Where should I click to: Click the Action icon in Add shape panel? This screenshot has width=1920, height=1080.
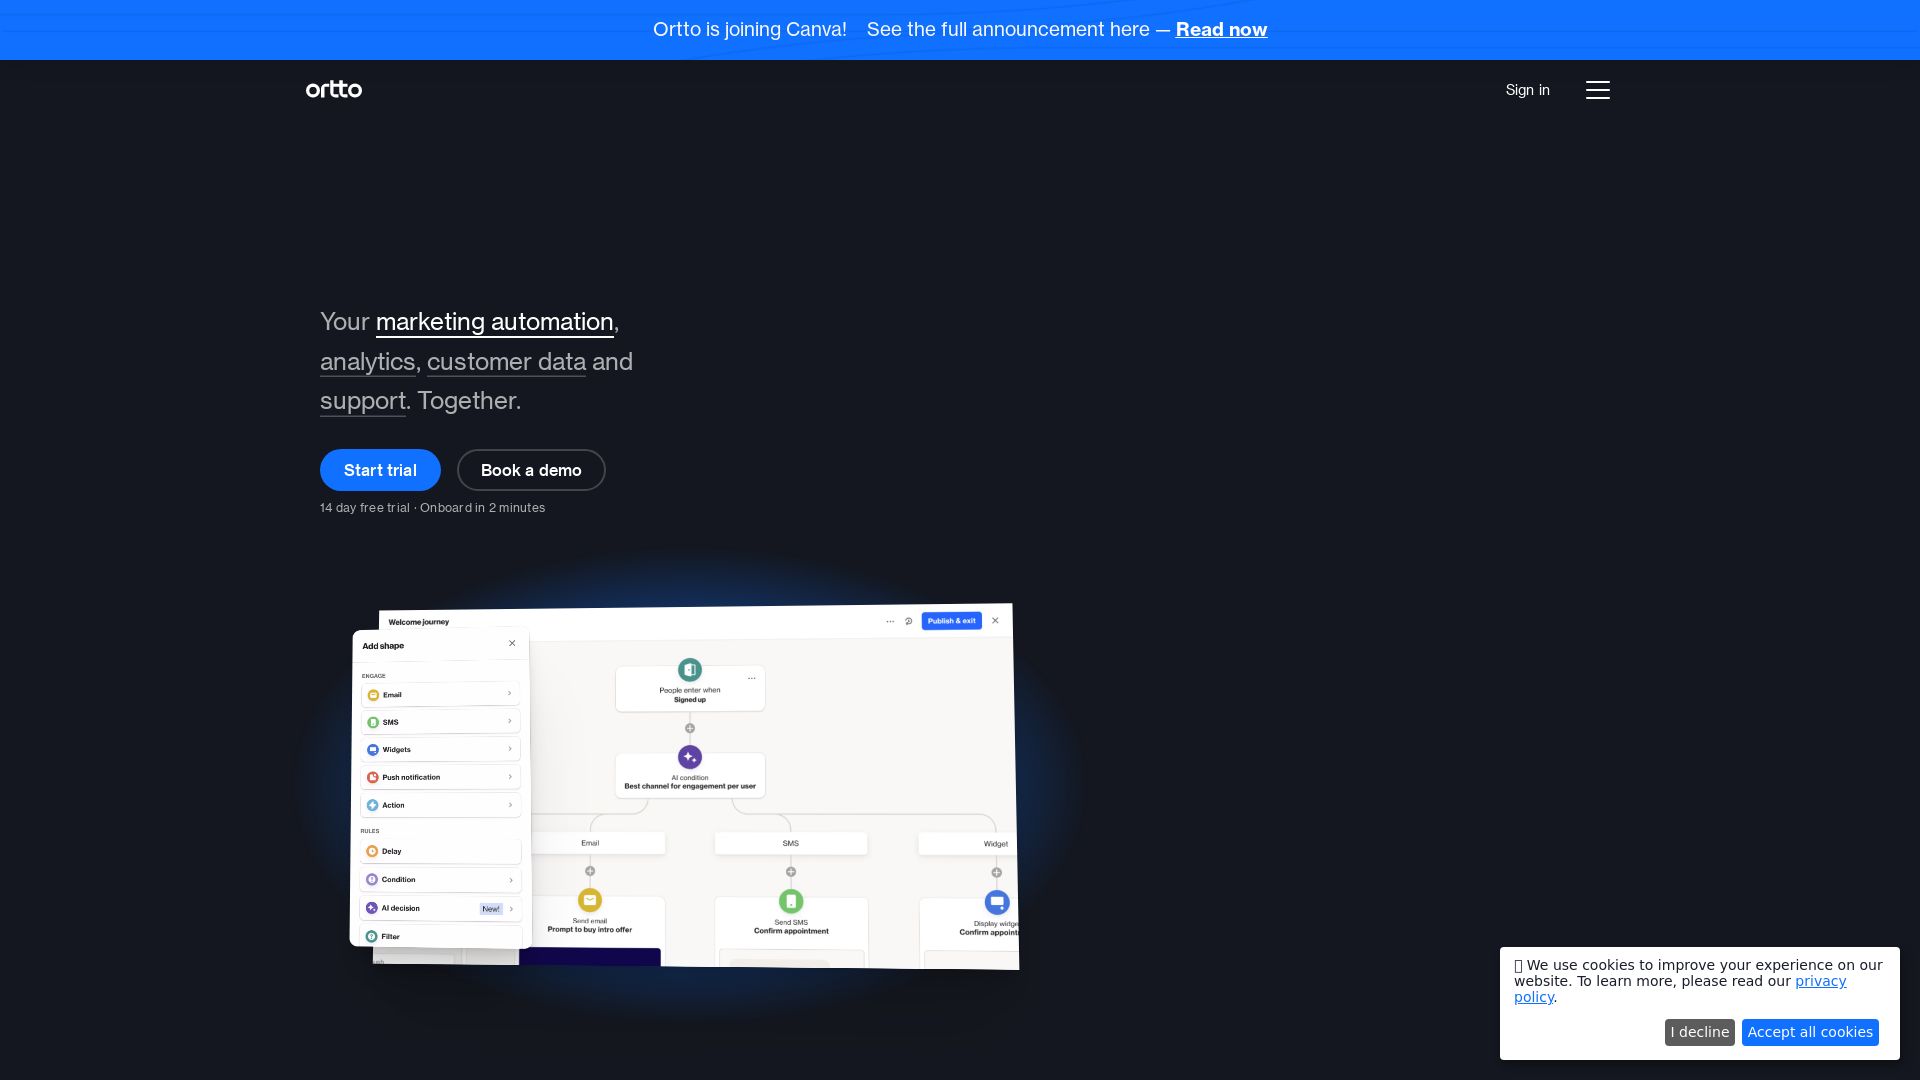[373, 805]
